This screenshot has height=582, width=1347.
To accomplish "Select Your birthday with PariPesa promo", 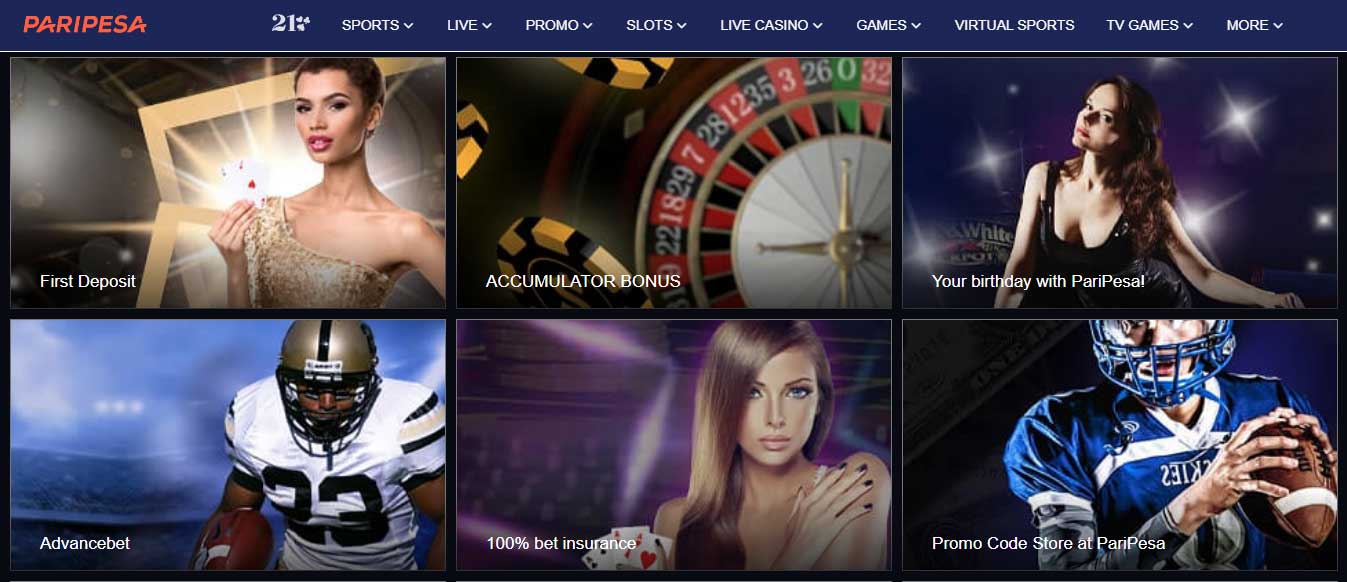I will click(x=1120, y=183).
